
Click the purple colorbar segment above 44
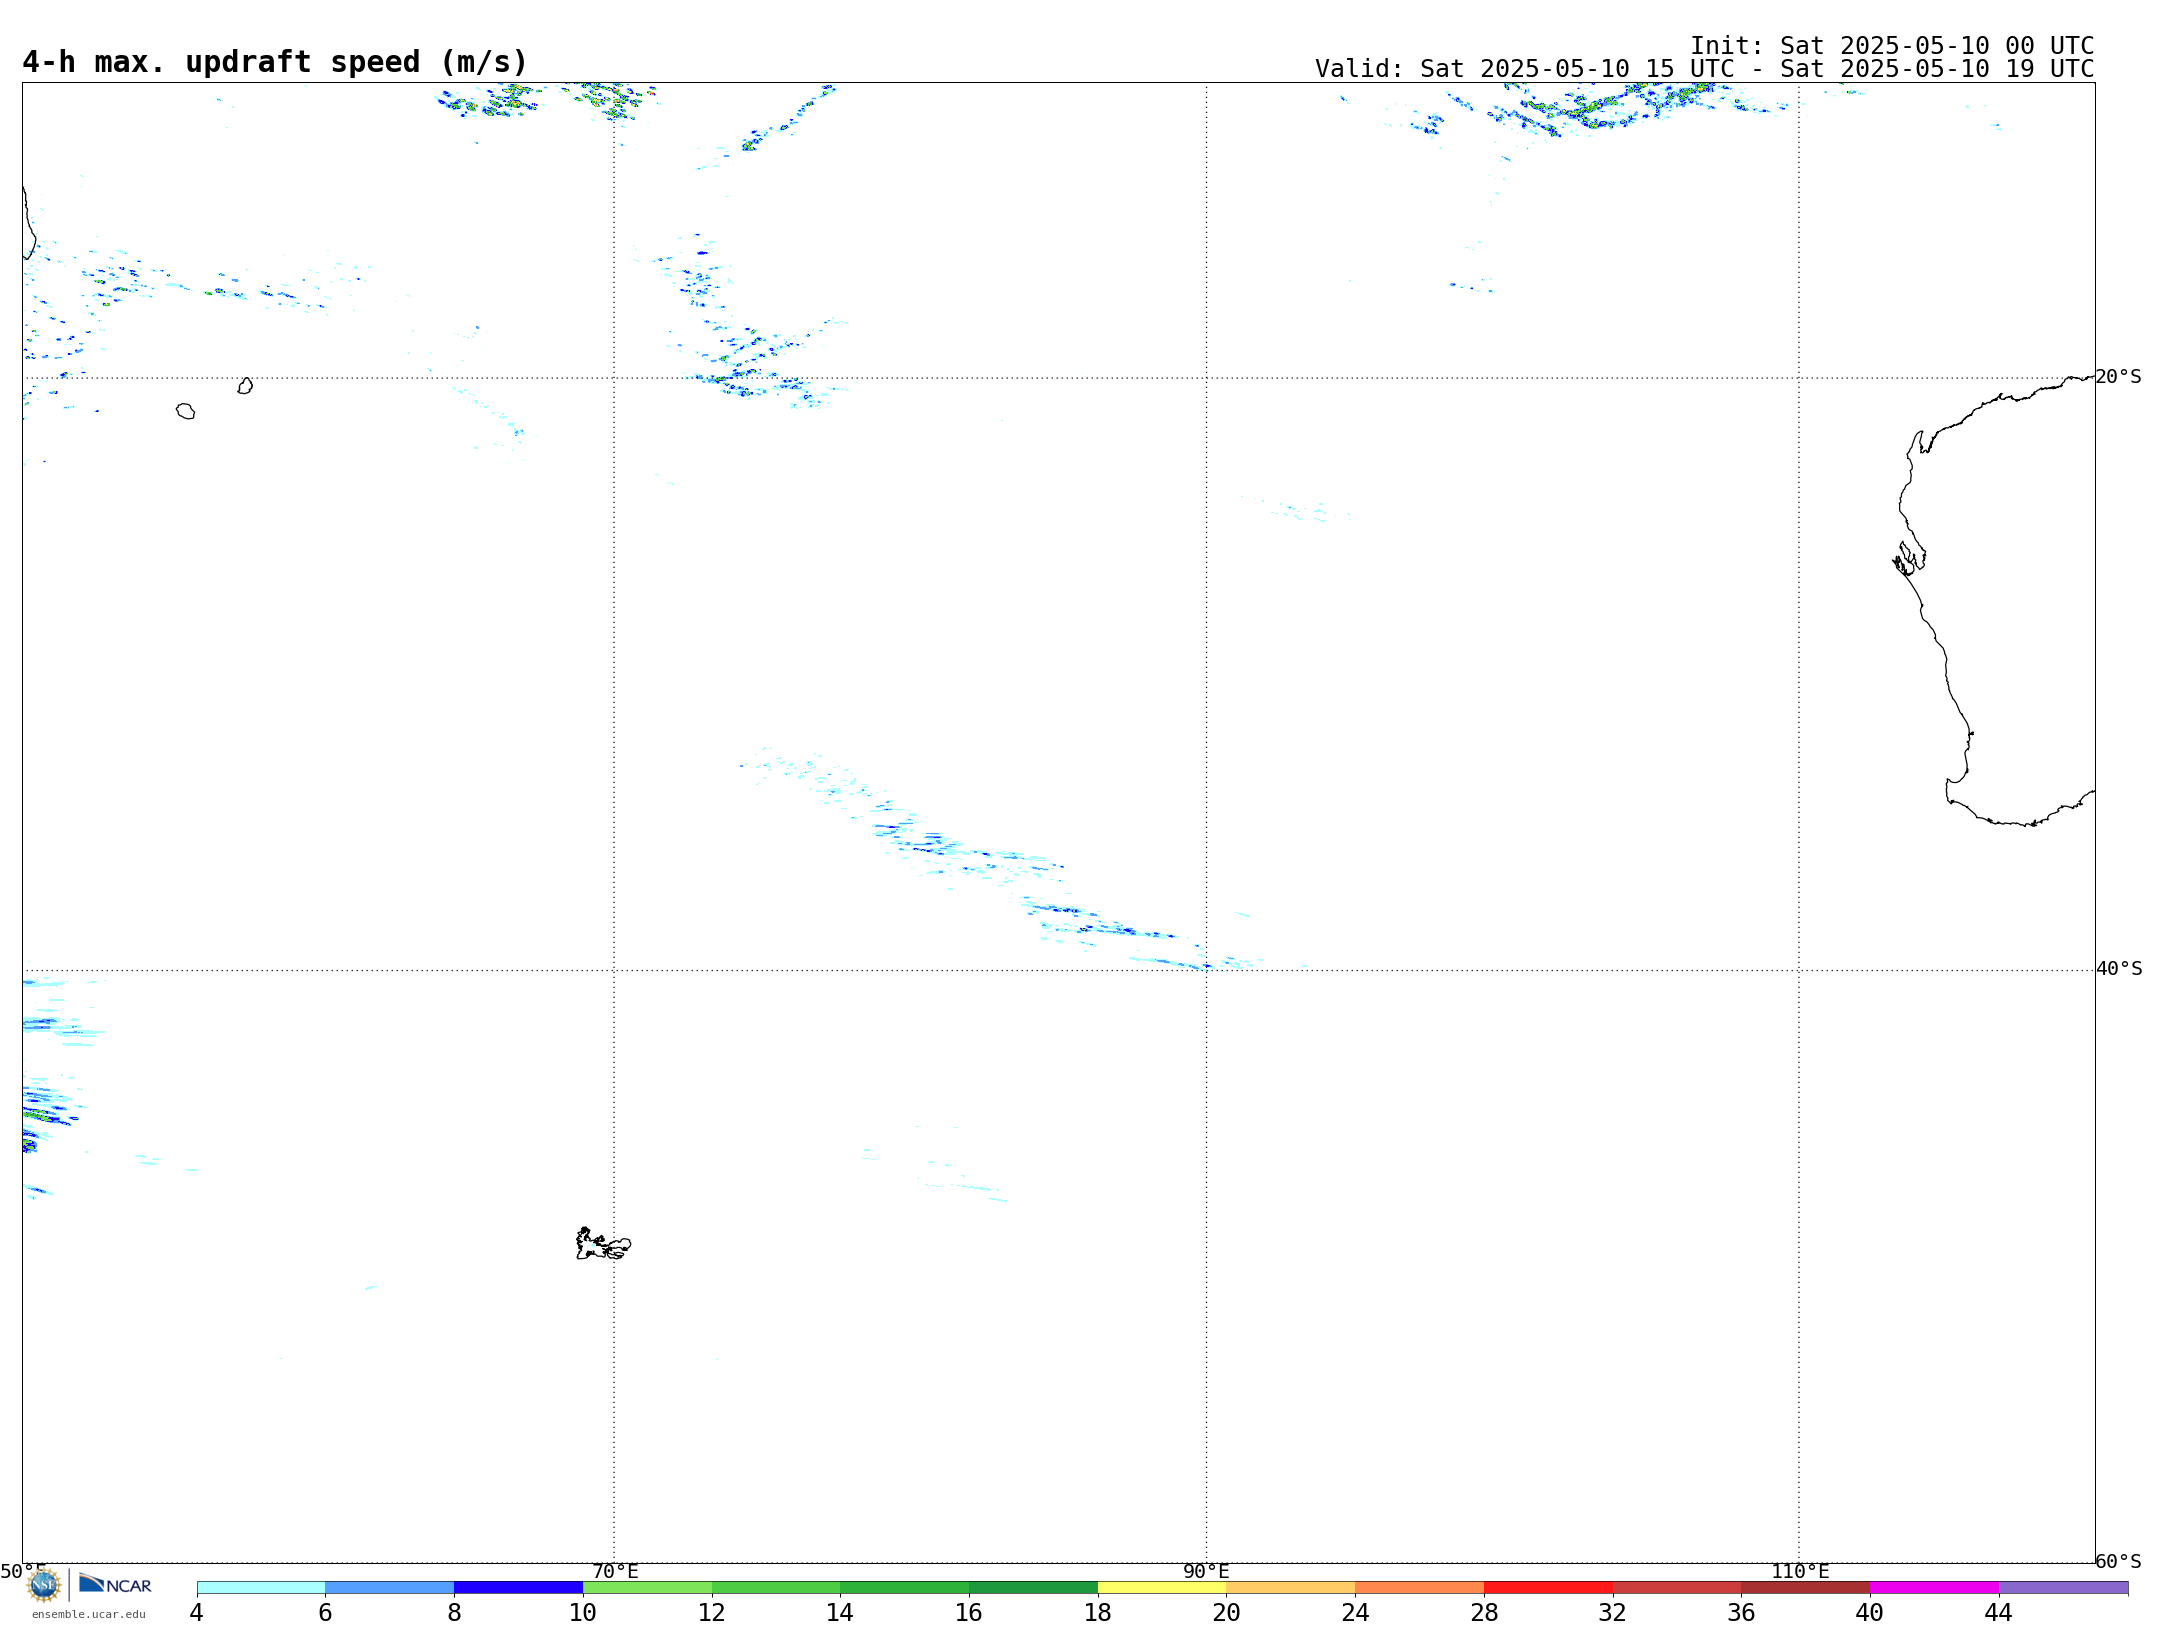click(x=2063, y=1587)
